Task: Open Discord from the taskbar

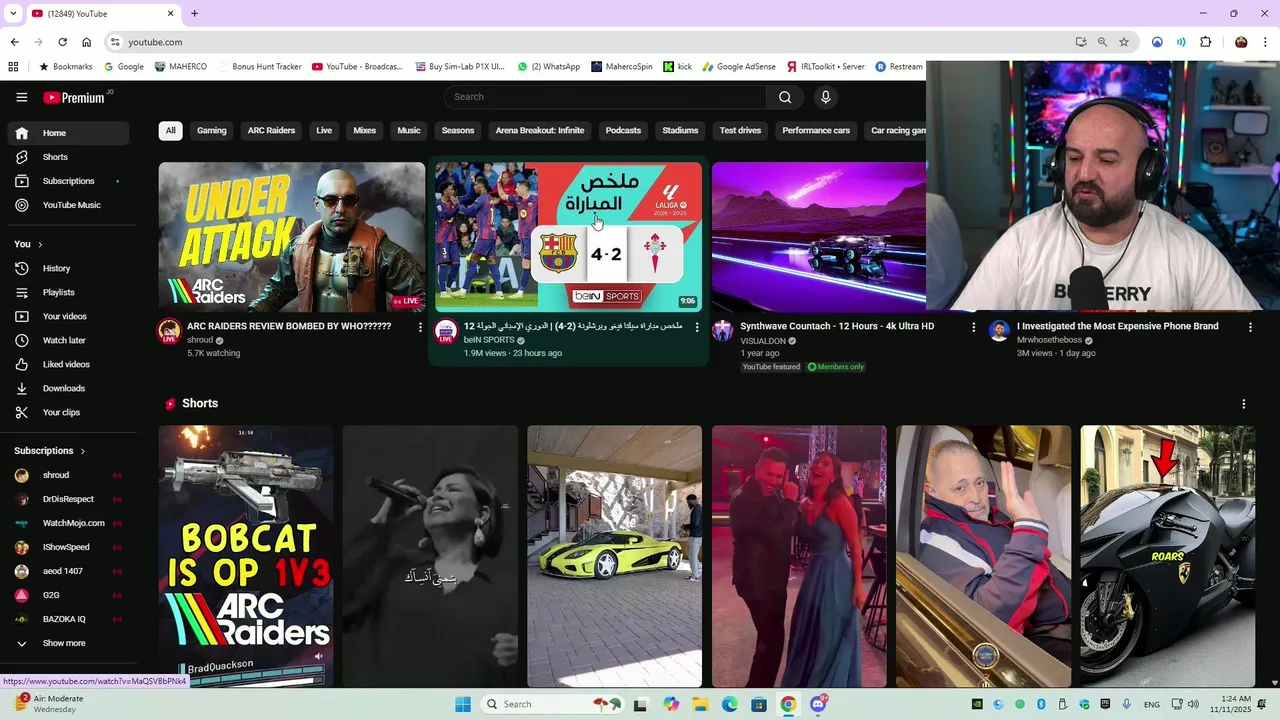Action: 818,704
